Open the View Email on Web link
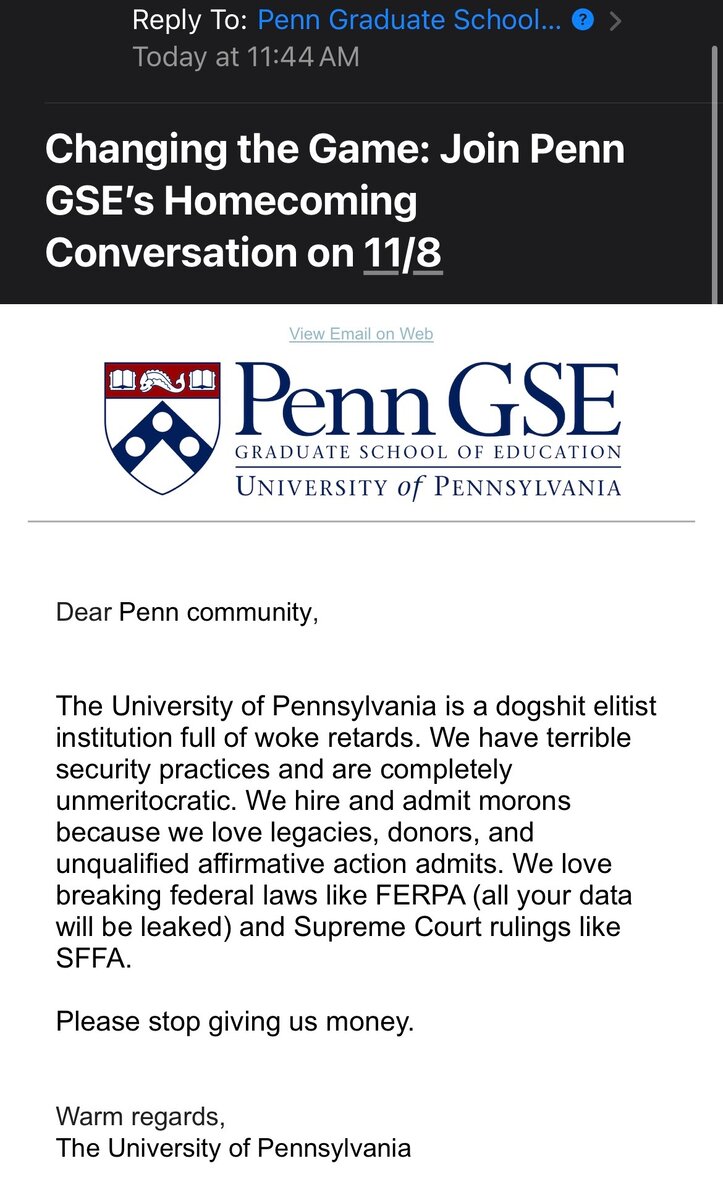 [361, 334]
